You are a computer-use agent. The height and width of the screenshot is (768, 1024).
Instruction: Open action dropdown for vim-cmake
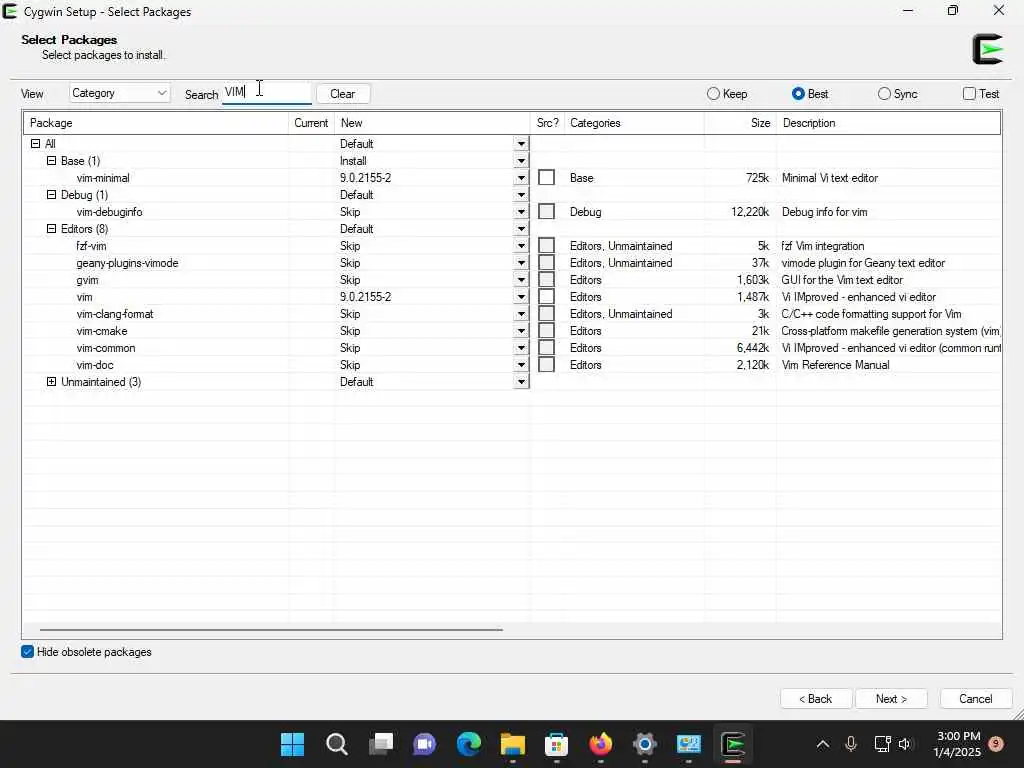pyautogui.click(x=521, y=331)
